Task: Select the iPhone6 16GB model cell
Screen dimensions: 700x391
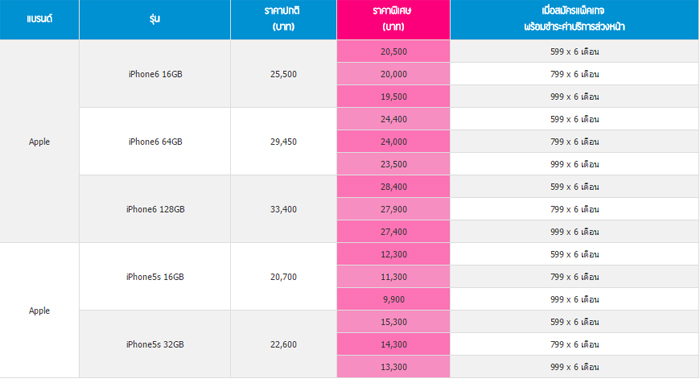Action: 155,74
